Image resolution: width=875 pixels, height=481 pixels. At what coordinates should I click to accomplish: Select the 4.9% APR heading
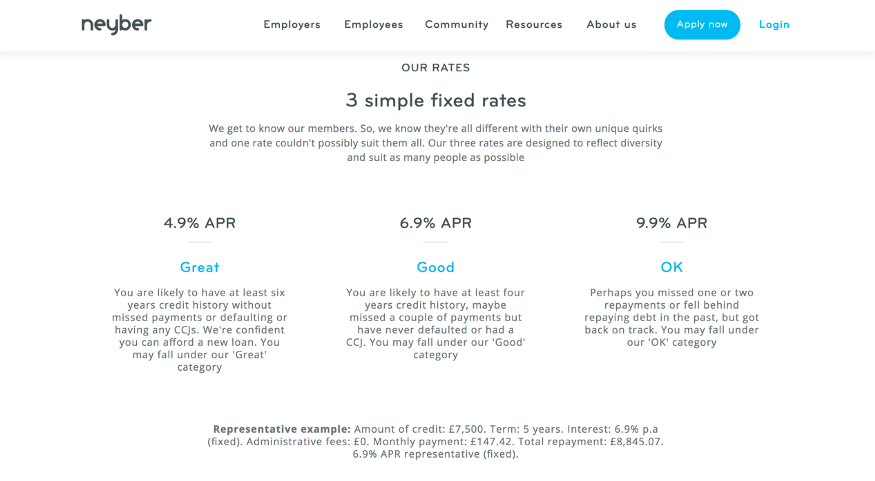(x=200, y=223)
